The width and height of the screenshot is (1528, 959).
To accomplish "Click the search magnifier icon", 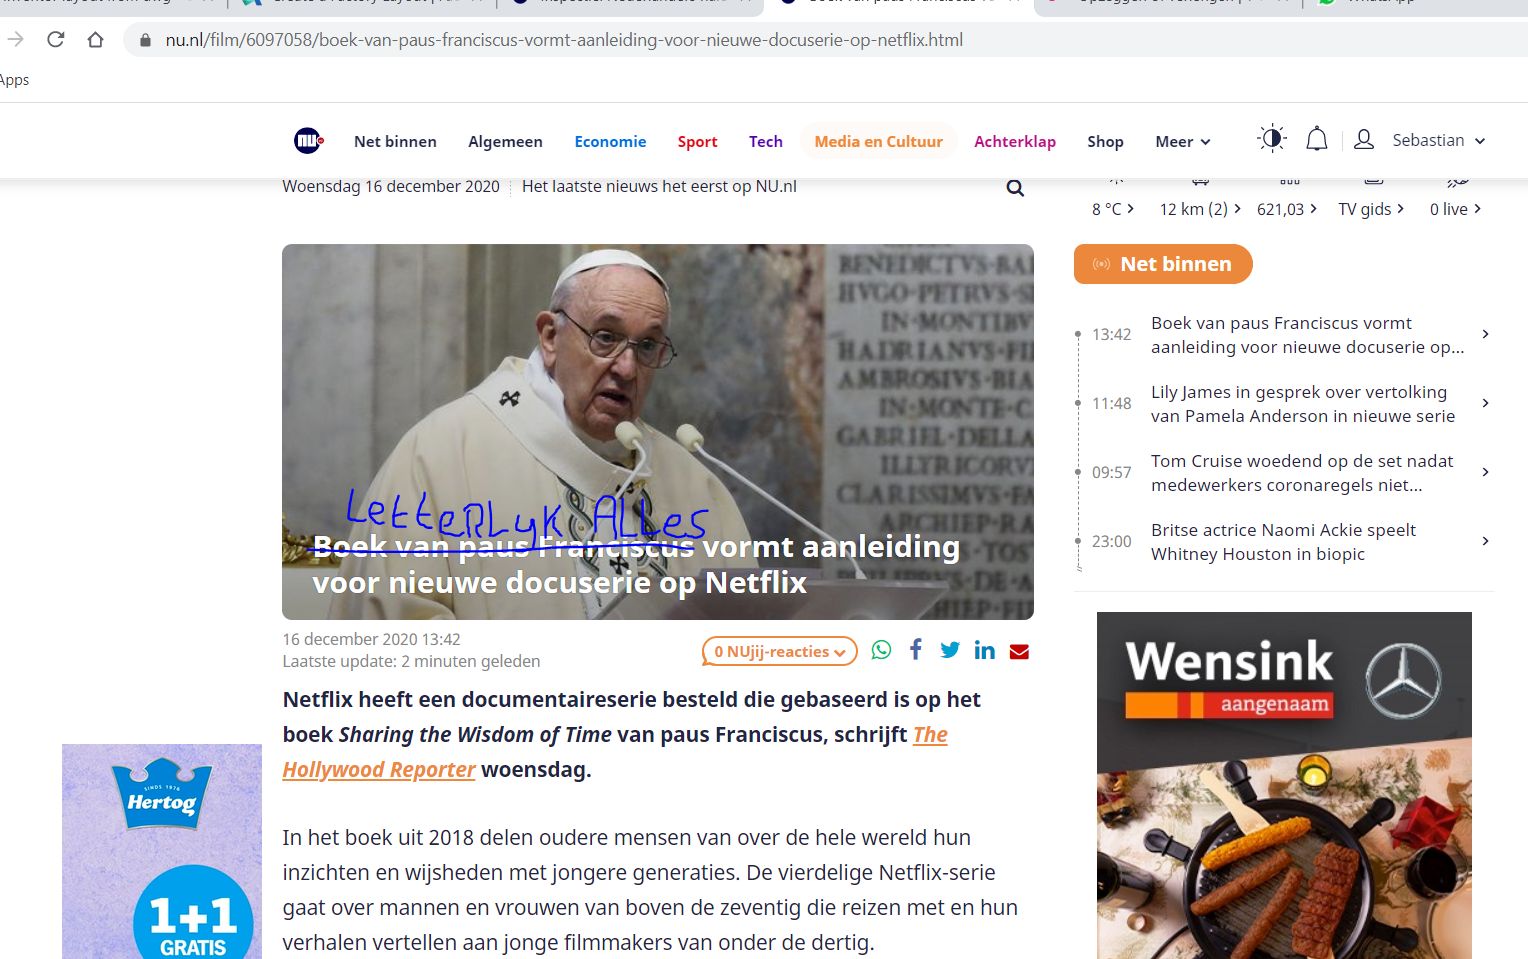I will [1015, 188].
